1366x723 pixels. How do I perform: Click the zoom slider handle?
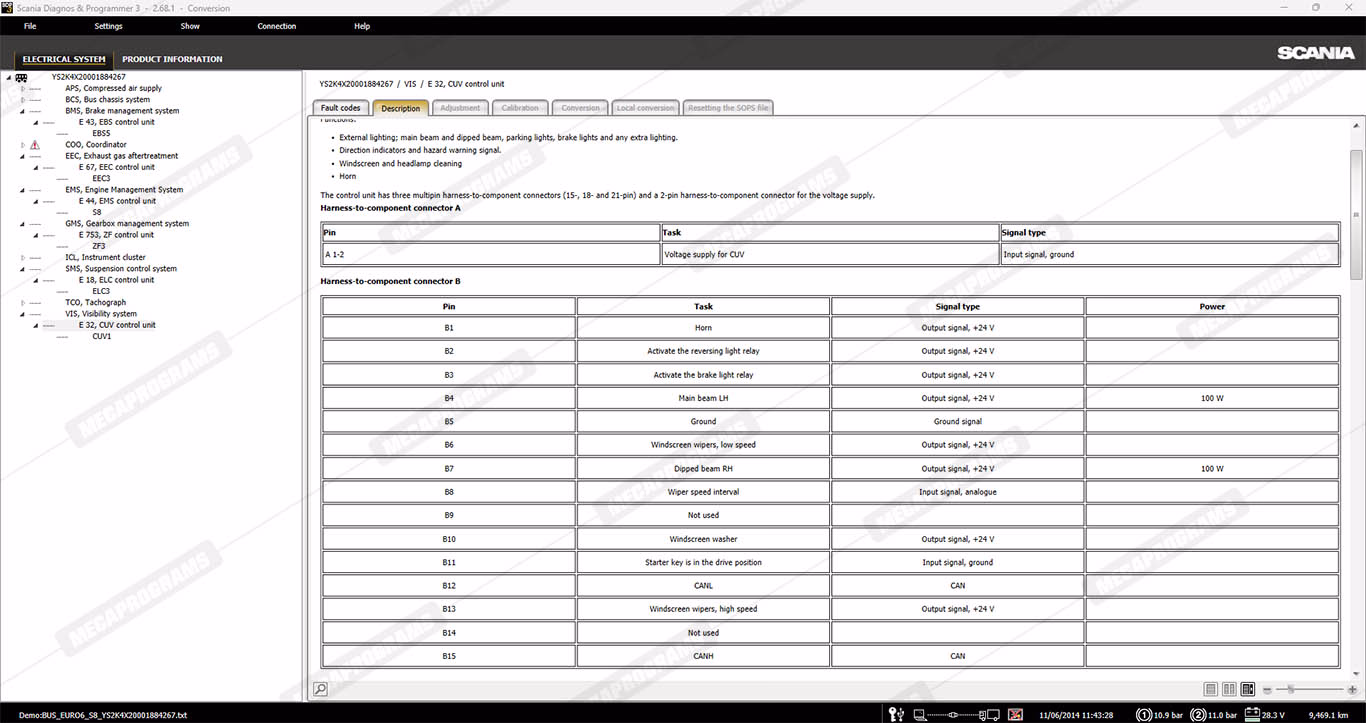click(x=1290, y=689)
